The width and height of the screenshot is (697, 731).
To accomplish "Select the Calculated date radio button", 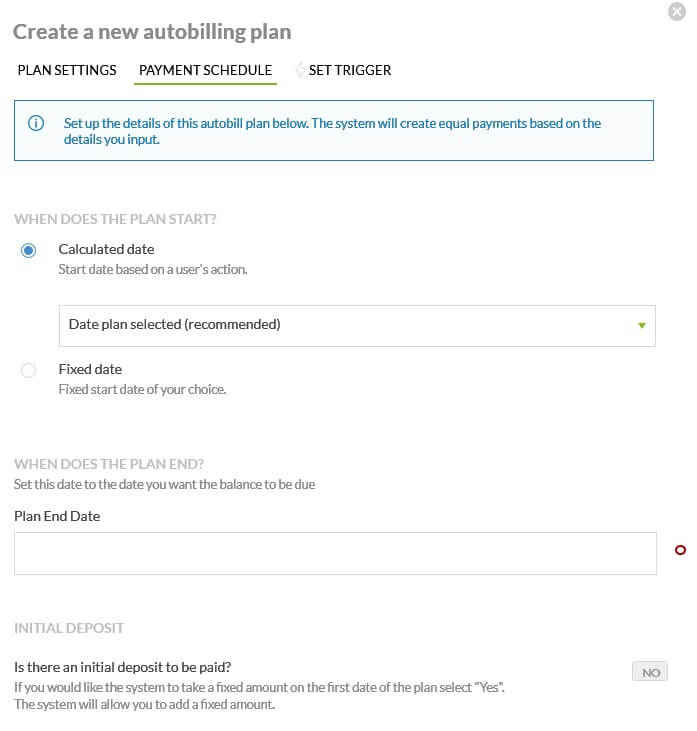I will tap(29, 250).
